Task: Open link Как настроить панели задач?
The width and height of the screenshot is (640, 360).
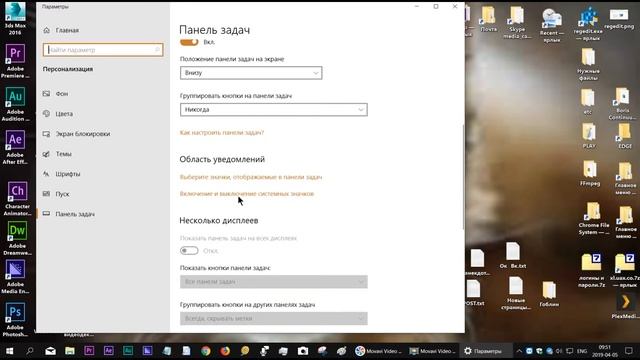Action: pos(222,133)
